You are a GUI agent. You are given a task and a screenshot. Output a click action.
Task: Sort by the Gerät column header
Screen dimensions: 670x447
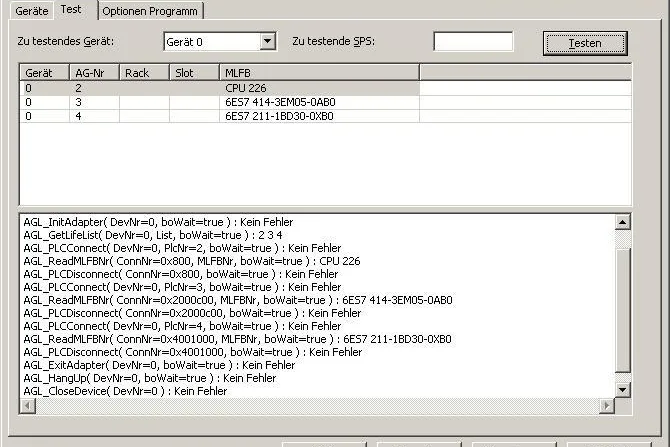(44, 73)
